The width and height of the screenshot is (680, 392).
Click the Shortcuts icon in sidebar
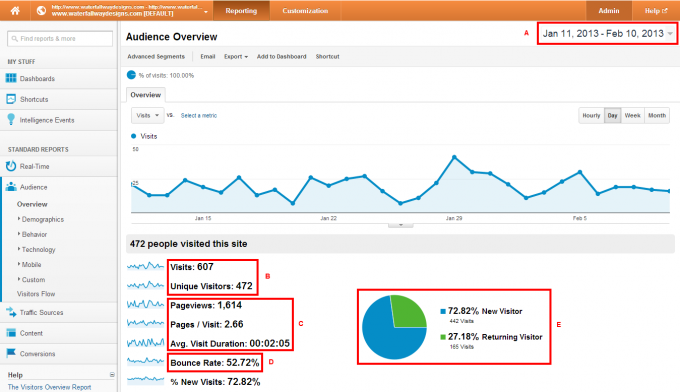click(x=11, y=99)
